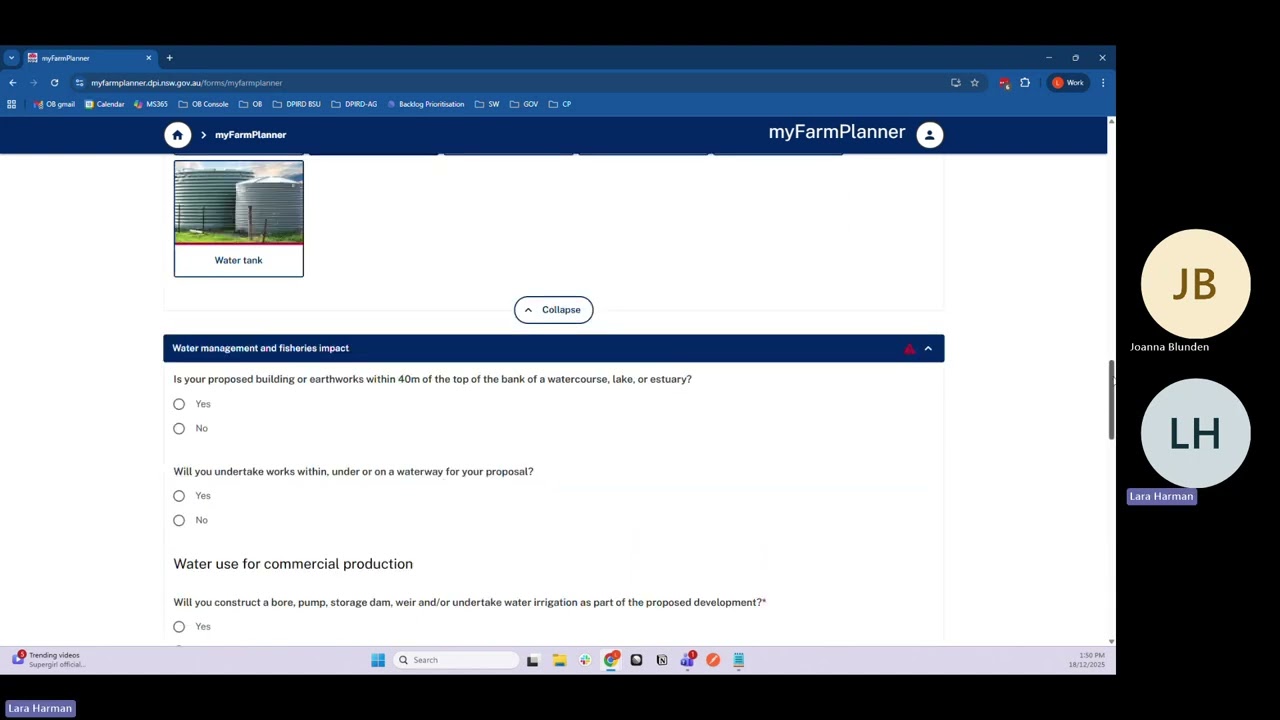
Task: Click the install app icon in address bar
Action: 955,83
